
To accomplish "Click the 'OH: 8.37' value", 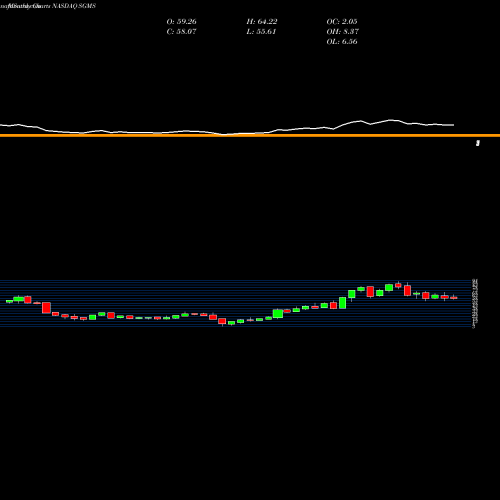I will [x=343, y=32].
